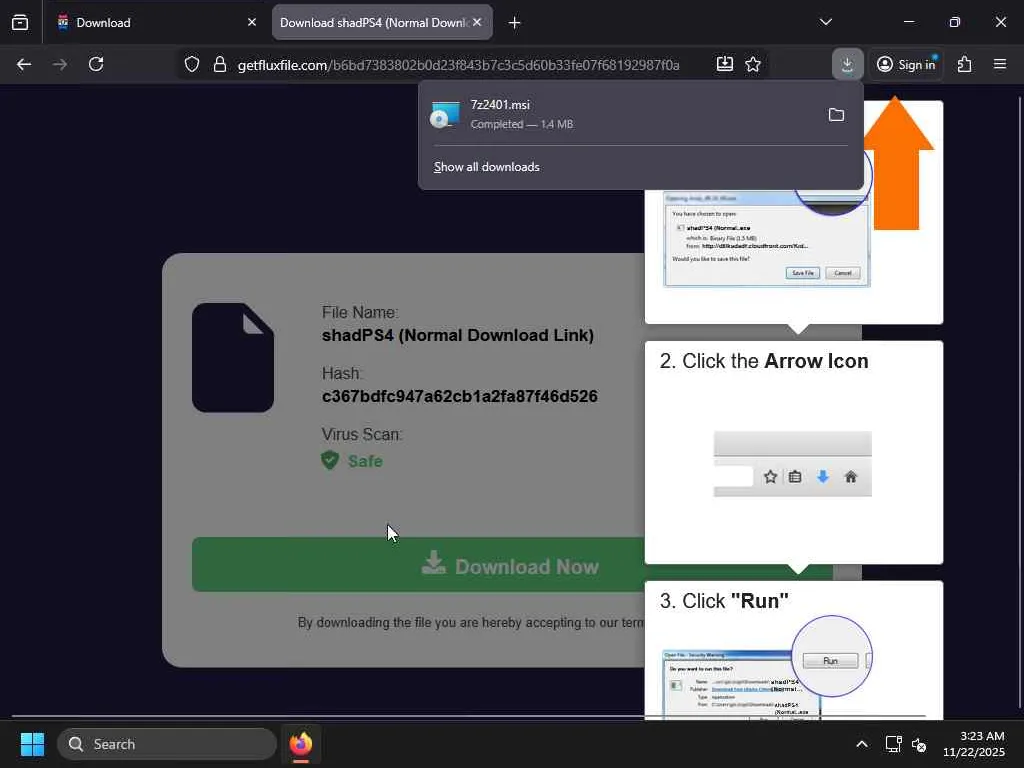Open the Firefox application hamburger menu
1024x768 pixels.
1000,64
